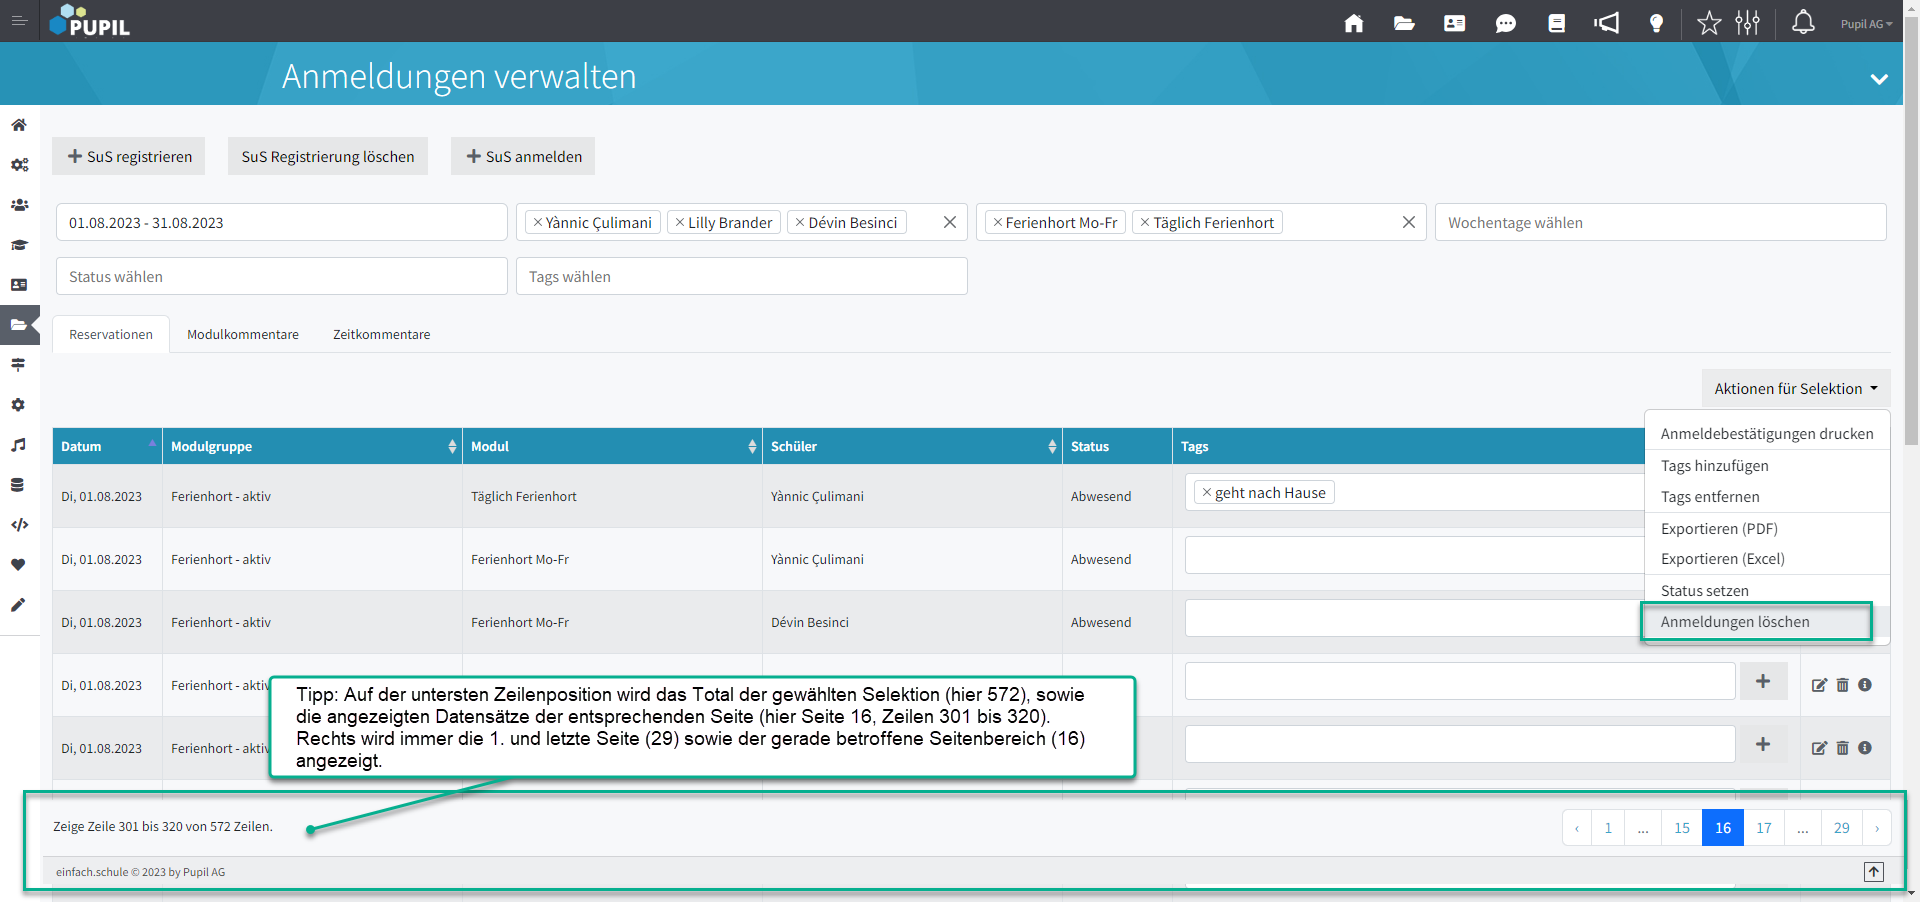Screen dimensions: 1920x902
Task: Remove Täglich Ferienhort module filter
Action: click(1145, 222)
